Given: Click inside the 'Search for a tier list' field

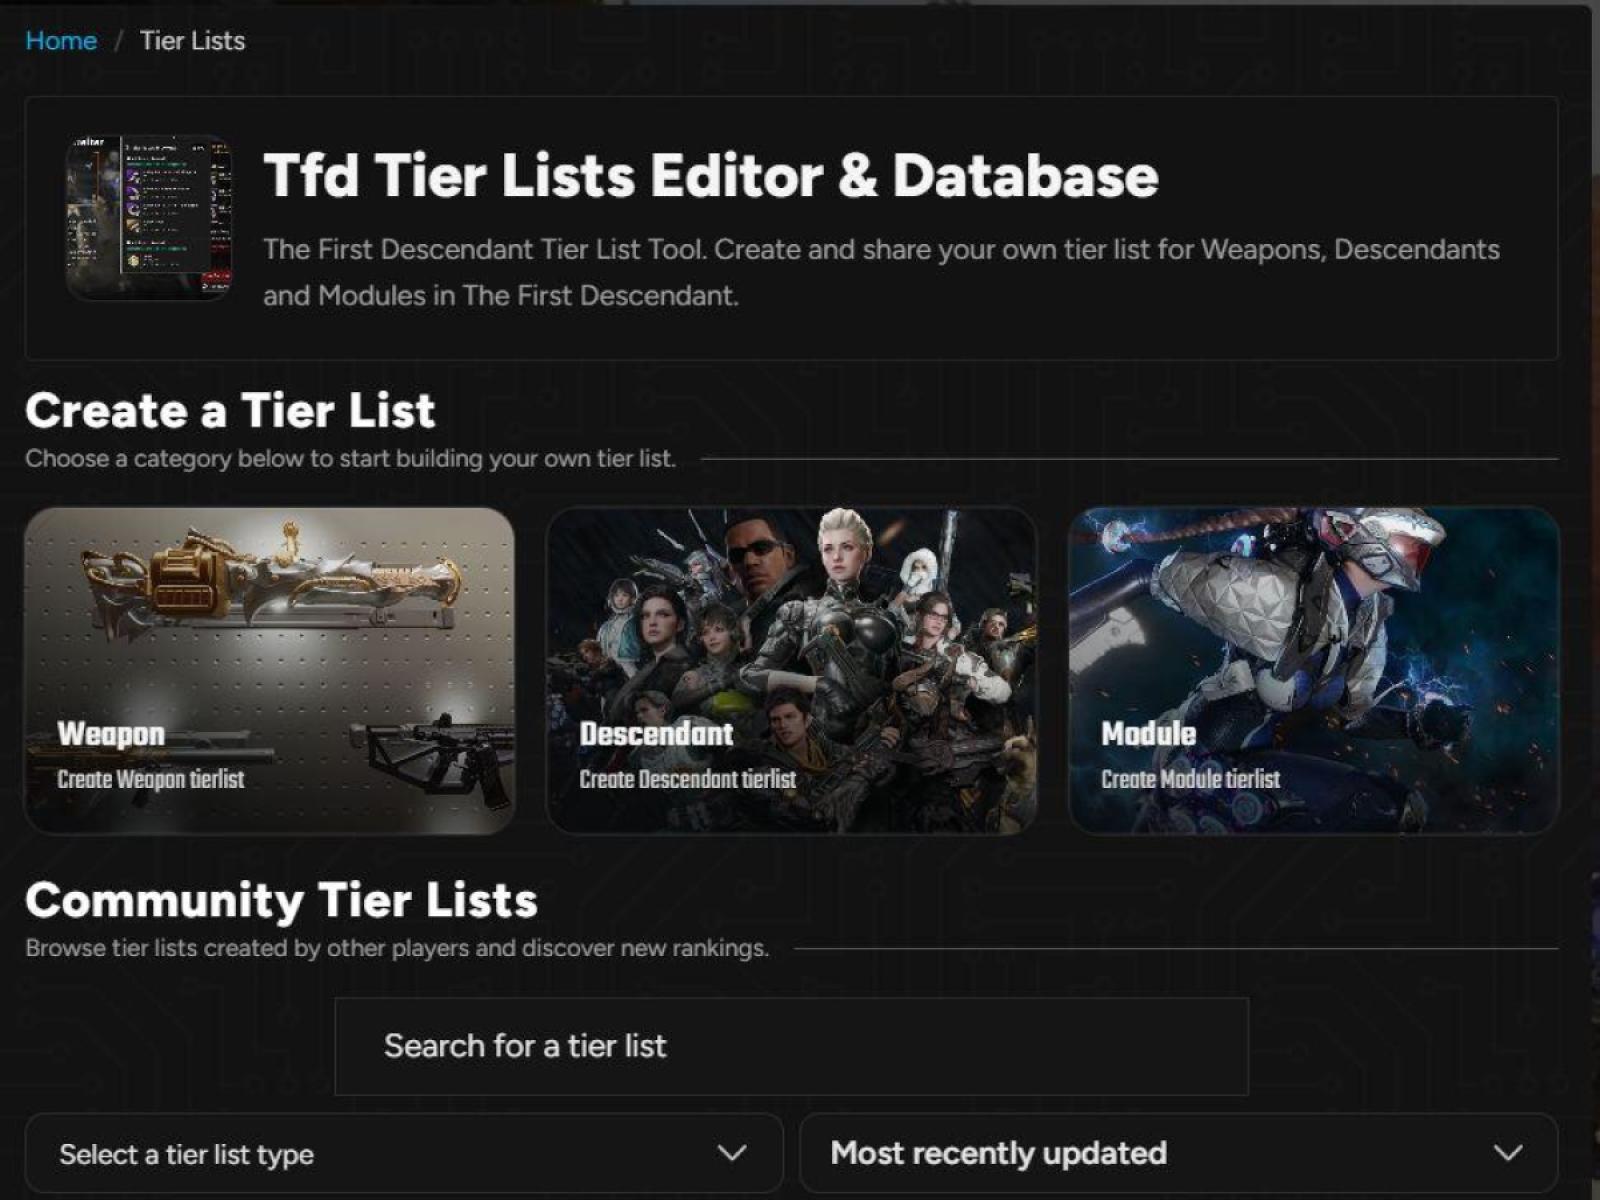Looking at the screenshot, I should point(790,1046).
